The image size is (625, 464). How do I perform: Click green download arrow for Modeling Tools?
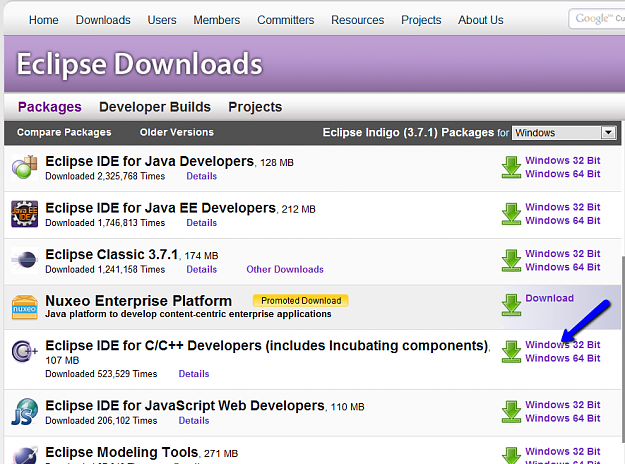coord(511,456)
